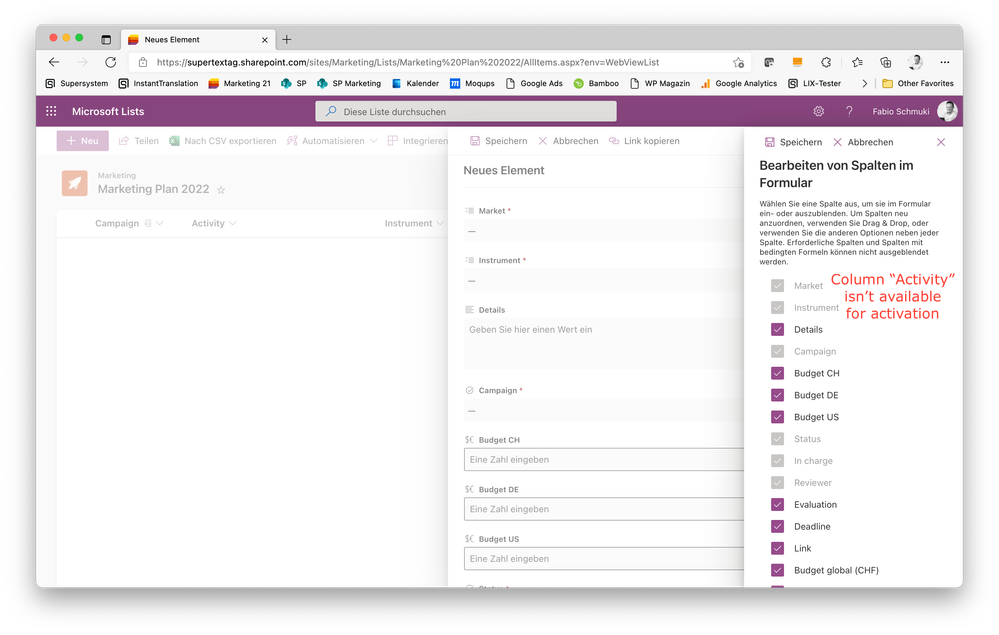Screen dimensions: 999x635
Task: Click the Marketing site link above the list title
Action: 117,175
